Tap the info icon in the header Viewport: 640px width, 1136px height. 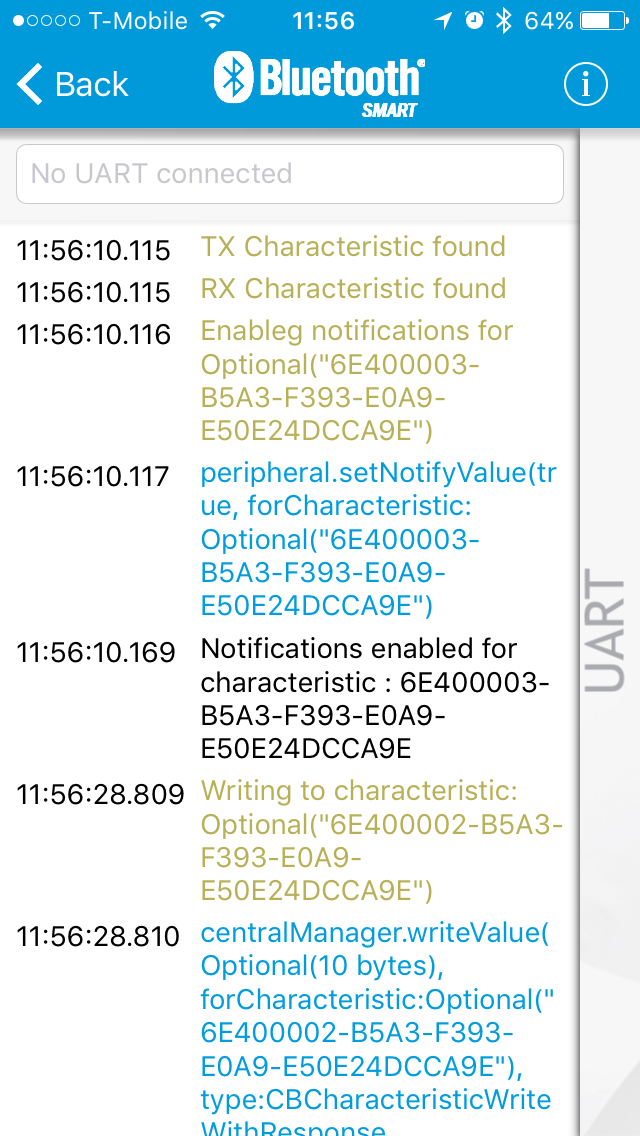coord(585,85)
